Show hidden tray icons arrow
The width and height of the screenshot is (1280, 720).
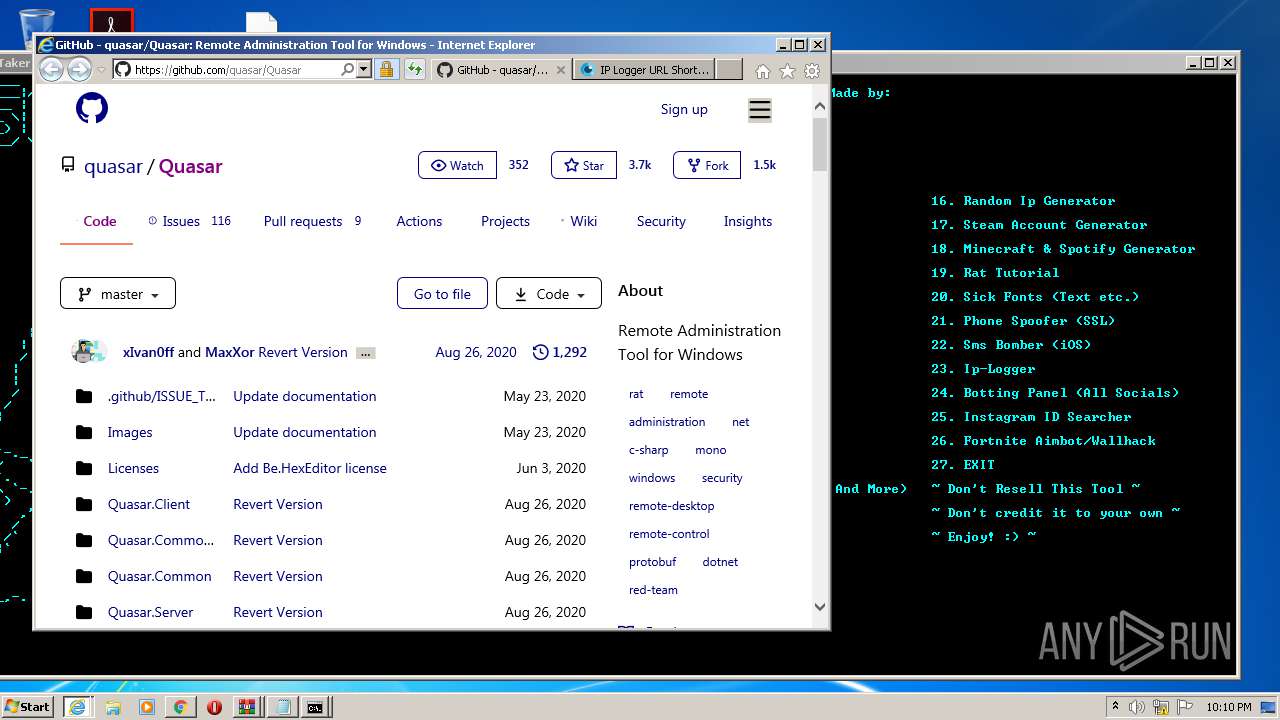1115,707
